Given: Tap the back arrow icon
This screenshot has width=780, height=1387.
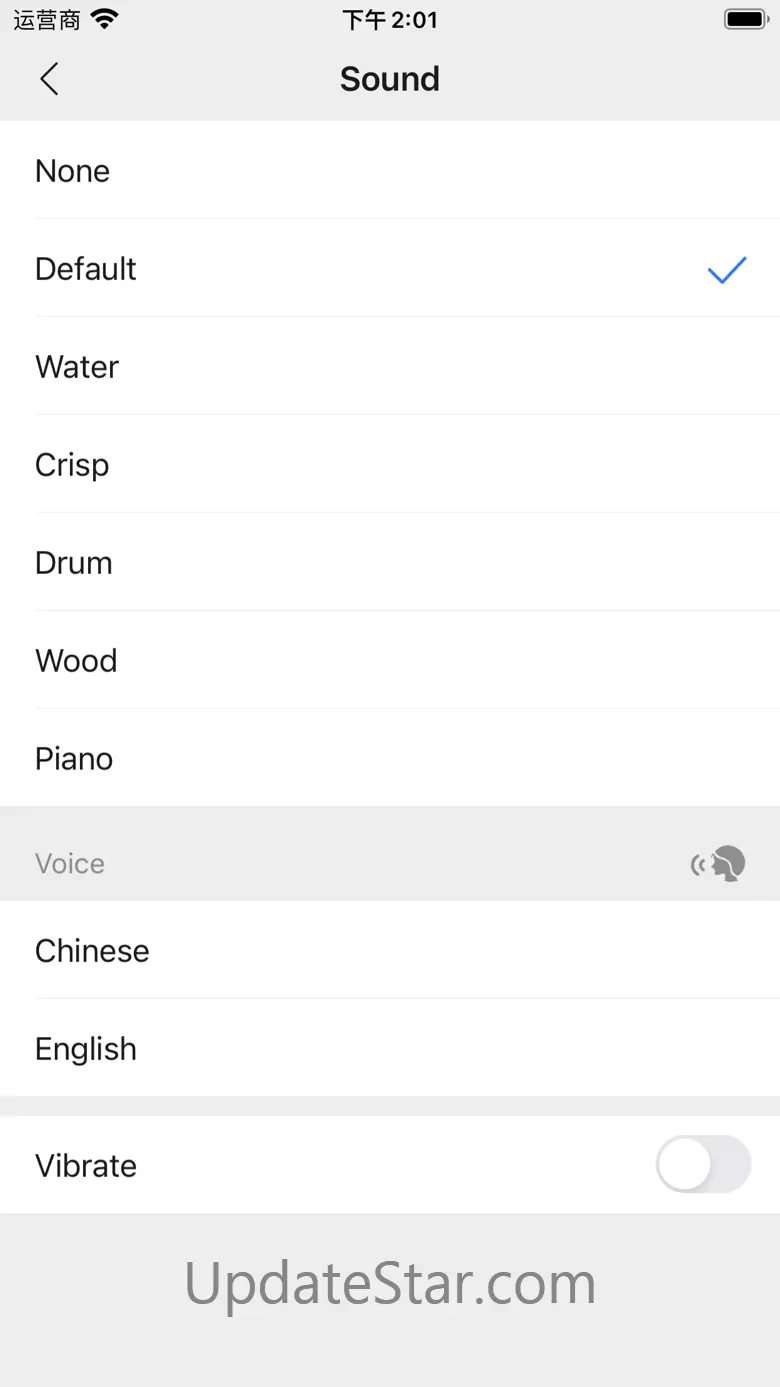Looking at the screenshot, I should pos(49,79).
